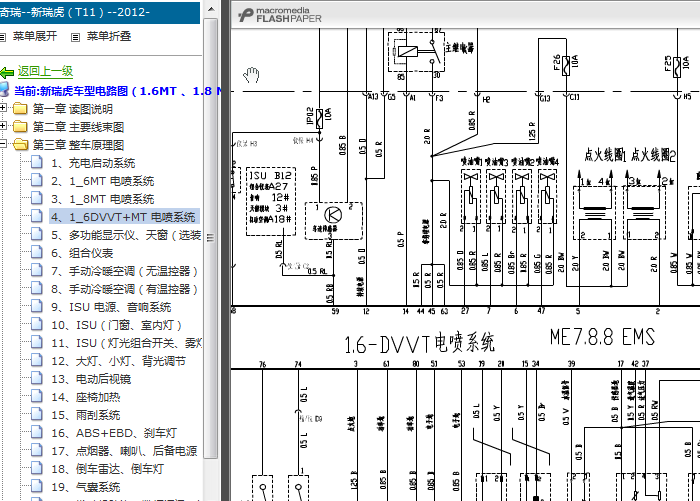
Task: Click document icon for 3、1_8MT 电喷系统
Action: click(37, 198)
